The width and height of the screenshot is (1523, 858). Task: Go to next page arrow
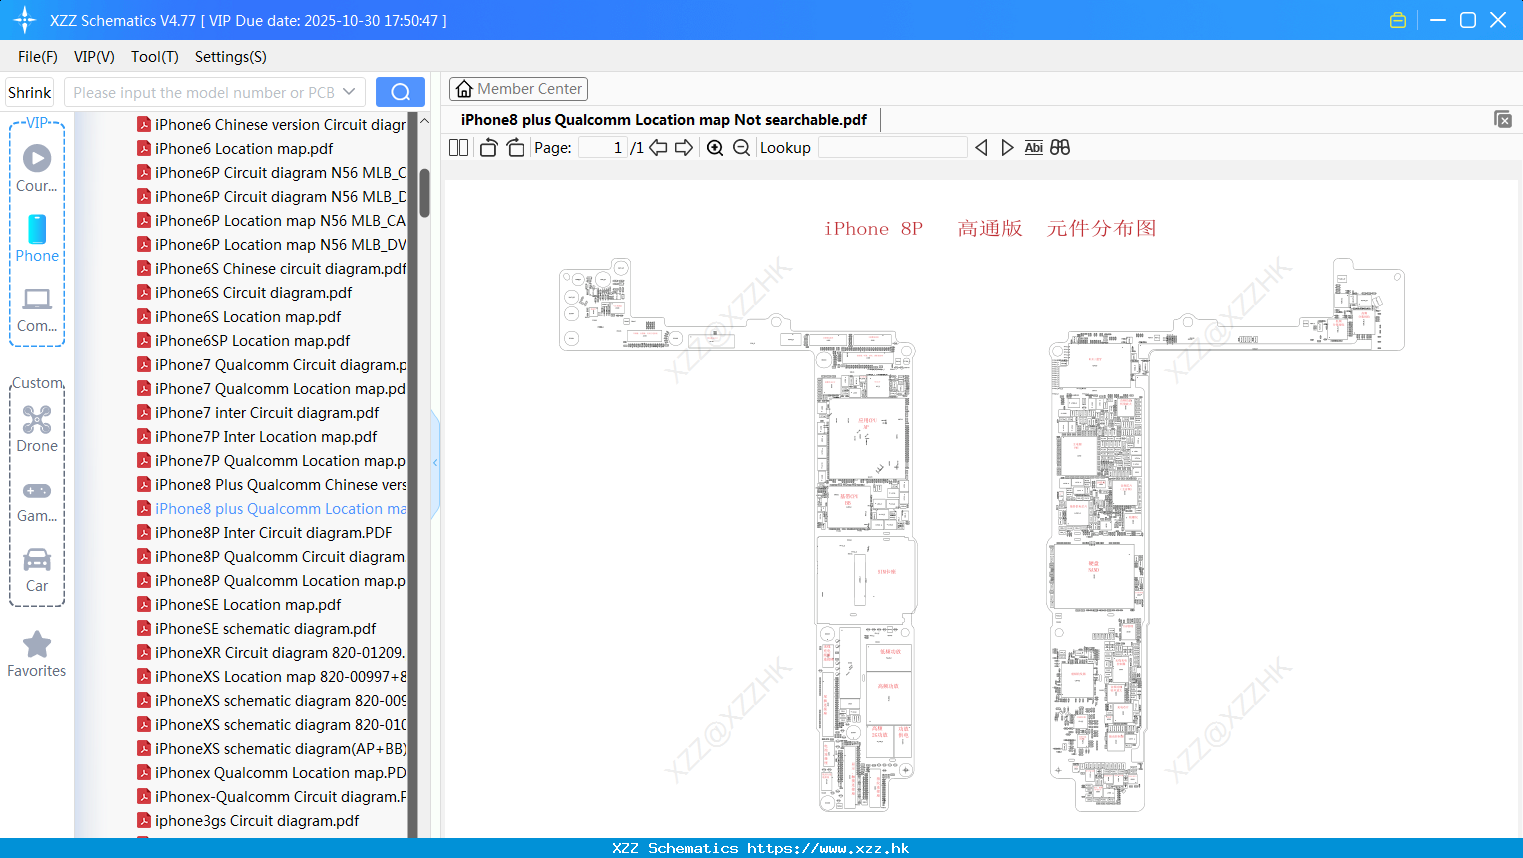click(x=684, y=148)
